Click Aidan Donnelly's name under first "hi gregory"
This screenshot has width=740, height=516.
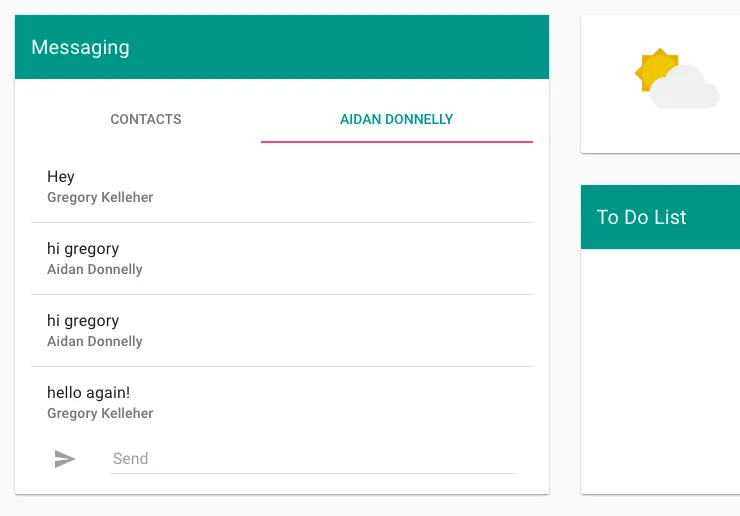click(95, 270)
